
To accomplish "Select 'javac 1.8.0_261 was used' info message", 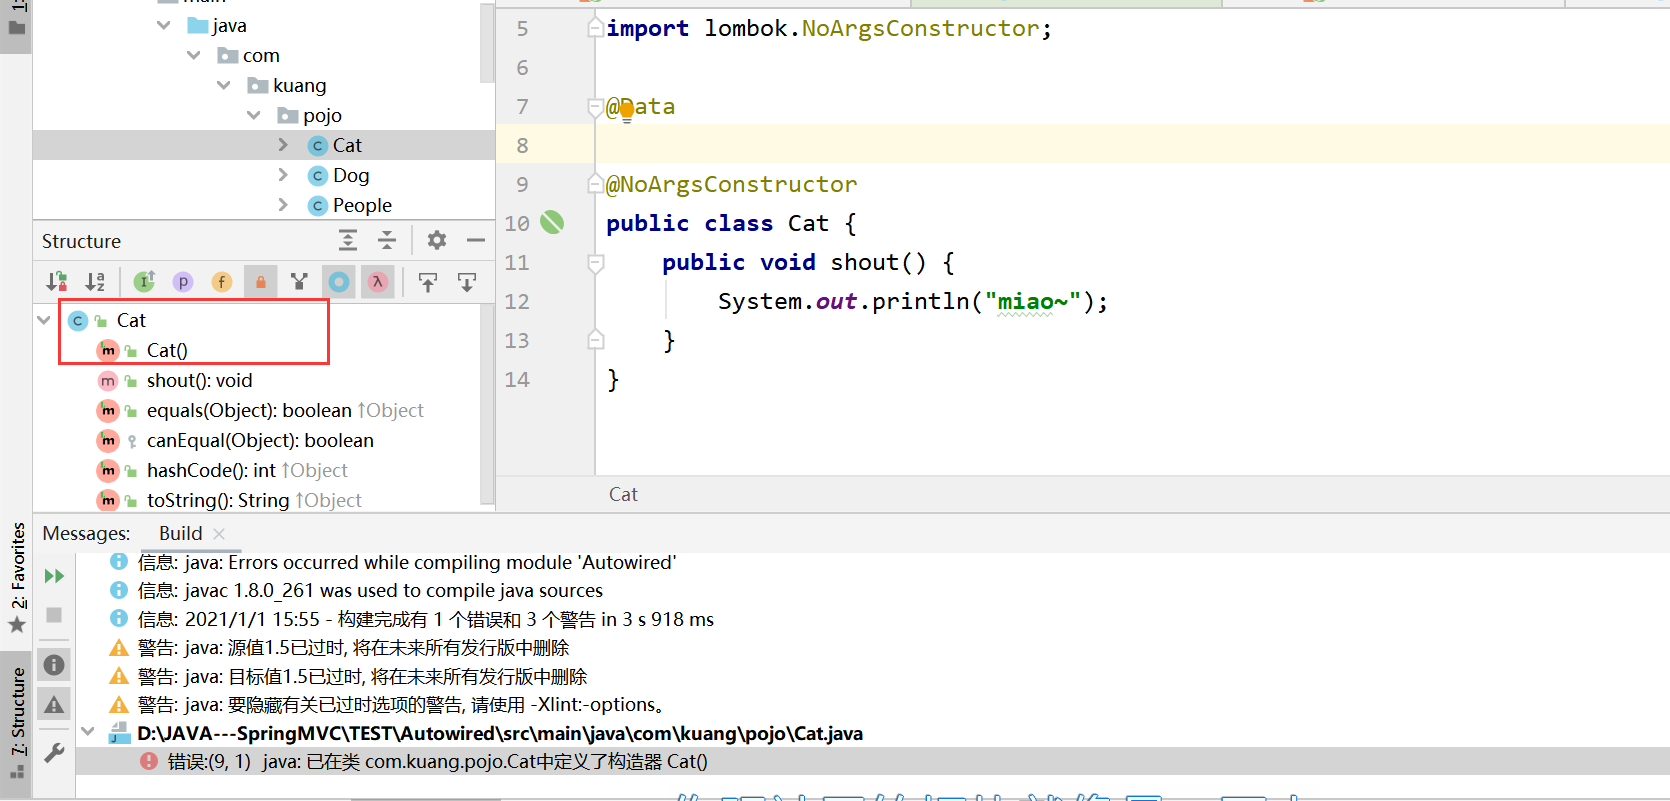I will click(x=370, y=590).
